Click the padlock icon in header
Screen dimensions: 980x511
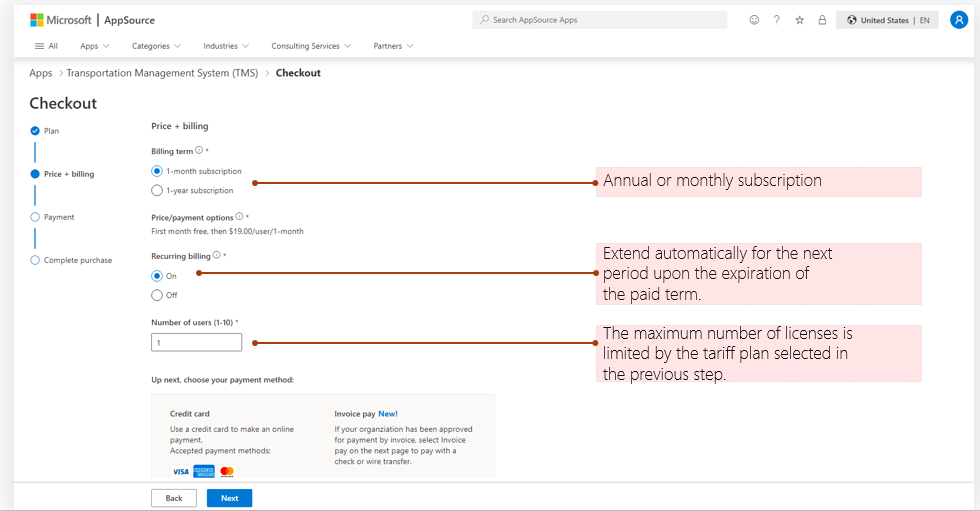pyautogui.click(x=822, y=20)
